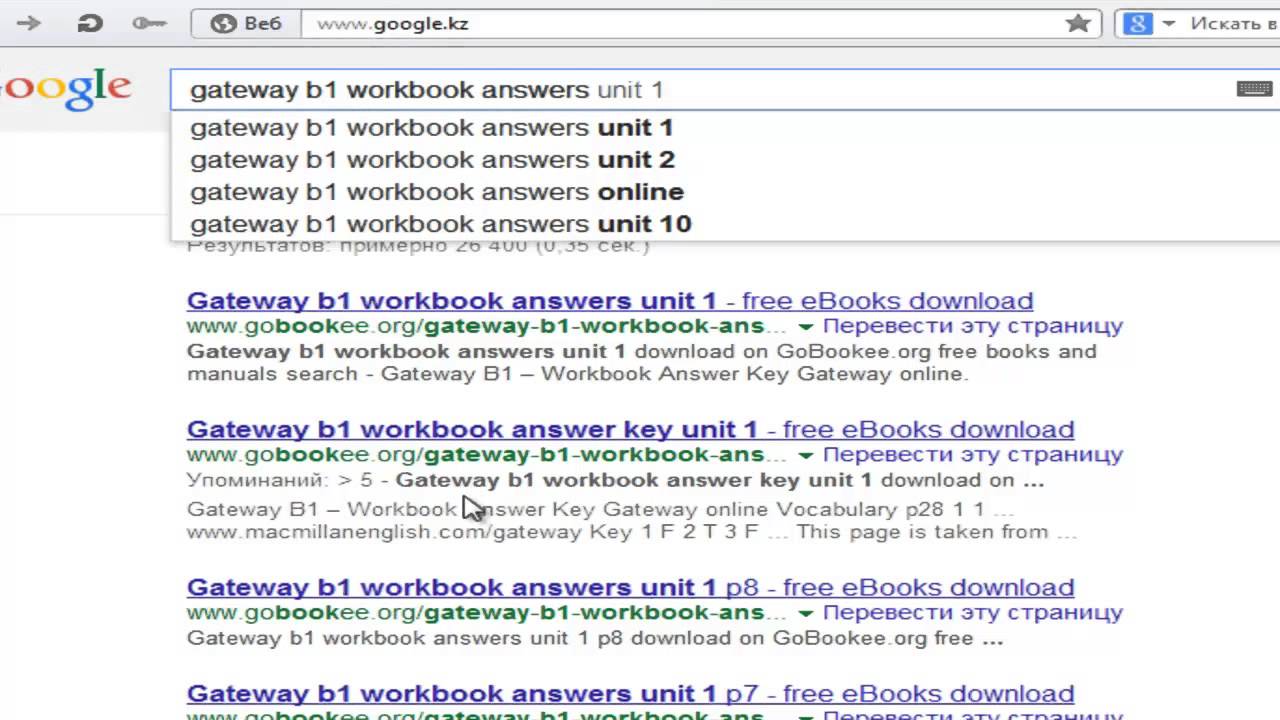Screen dimensions: 1280x720
Task: Click green gobookee URL of first result
Action: [x=489, y=326]
